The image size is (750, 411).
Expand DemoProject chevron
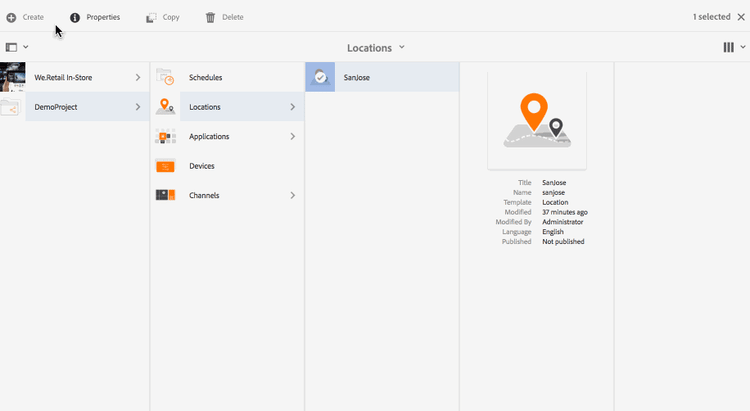pyautogui.click(x=138, y=107)
